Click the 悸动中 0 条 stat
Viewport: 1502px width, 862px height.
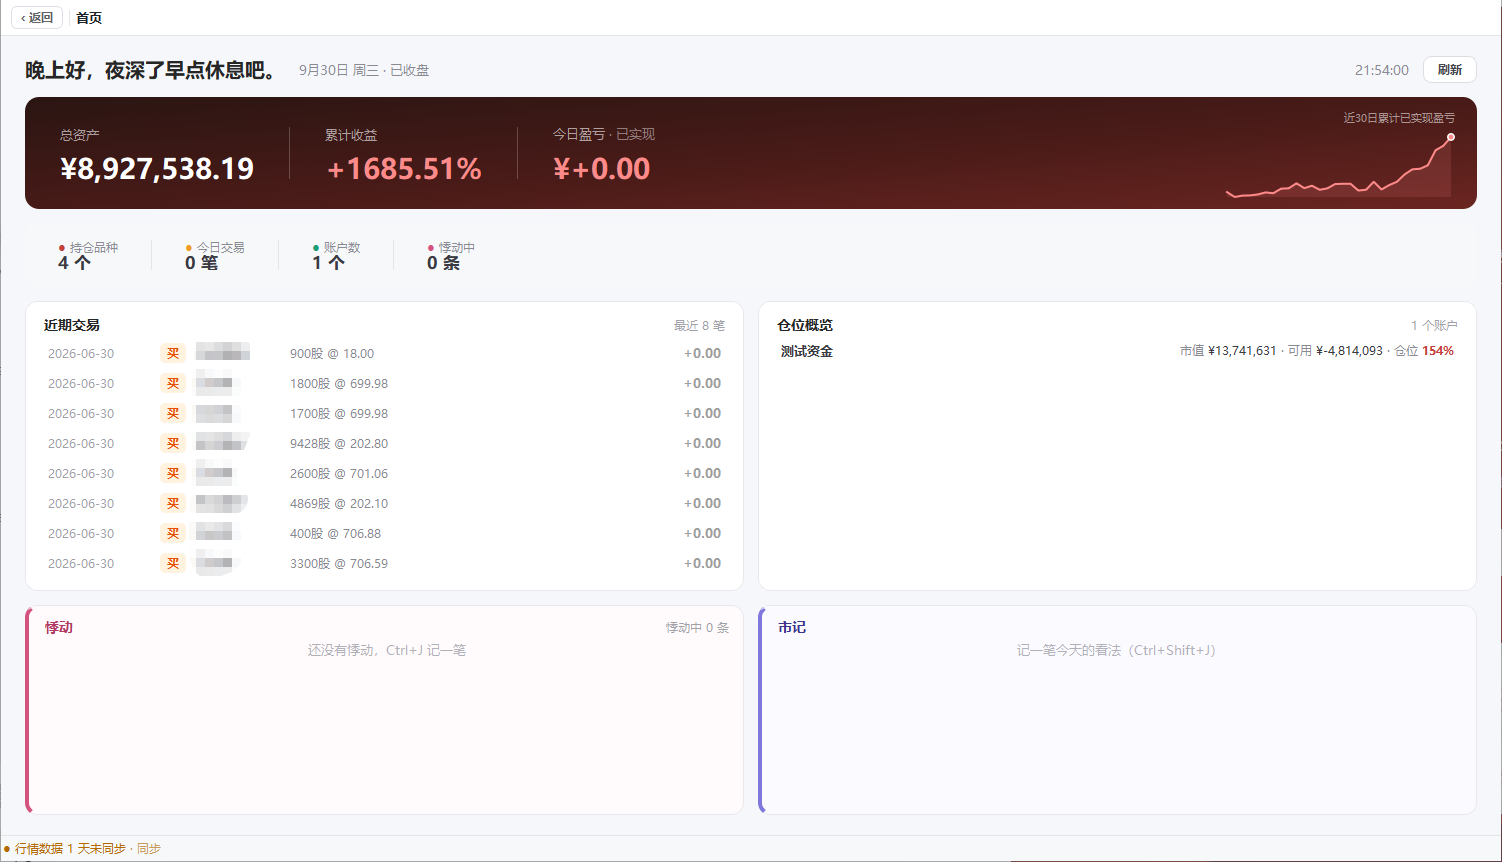[x=451, y=256]
